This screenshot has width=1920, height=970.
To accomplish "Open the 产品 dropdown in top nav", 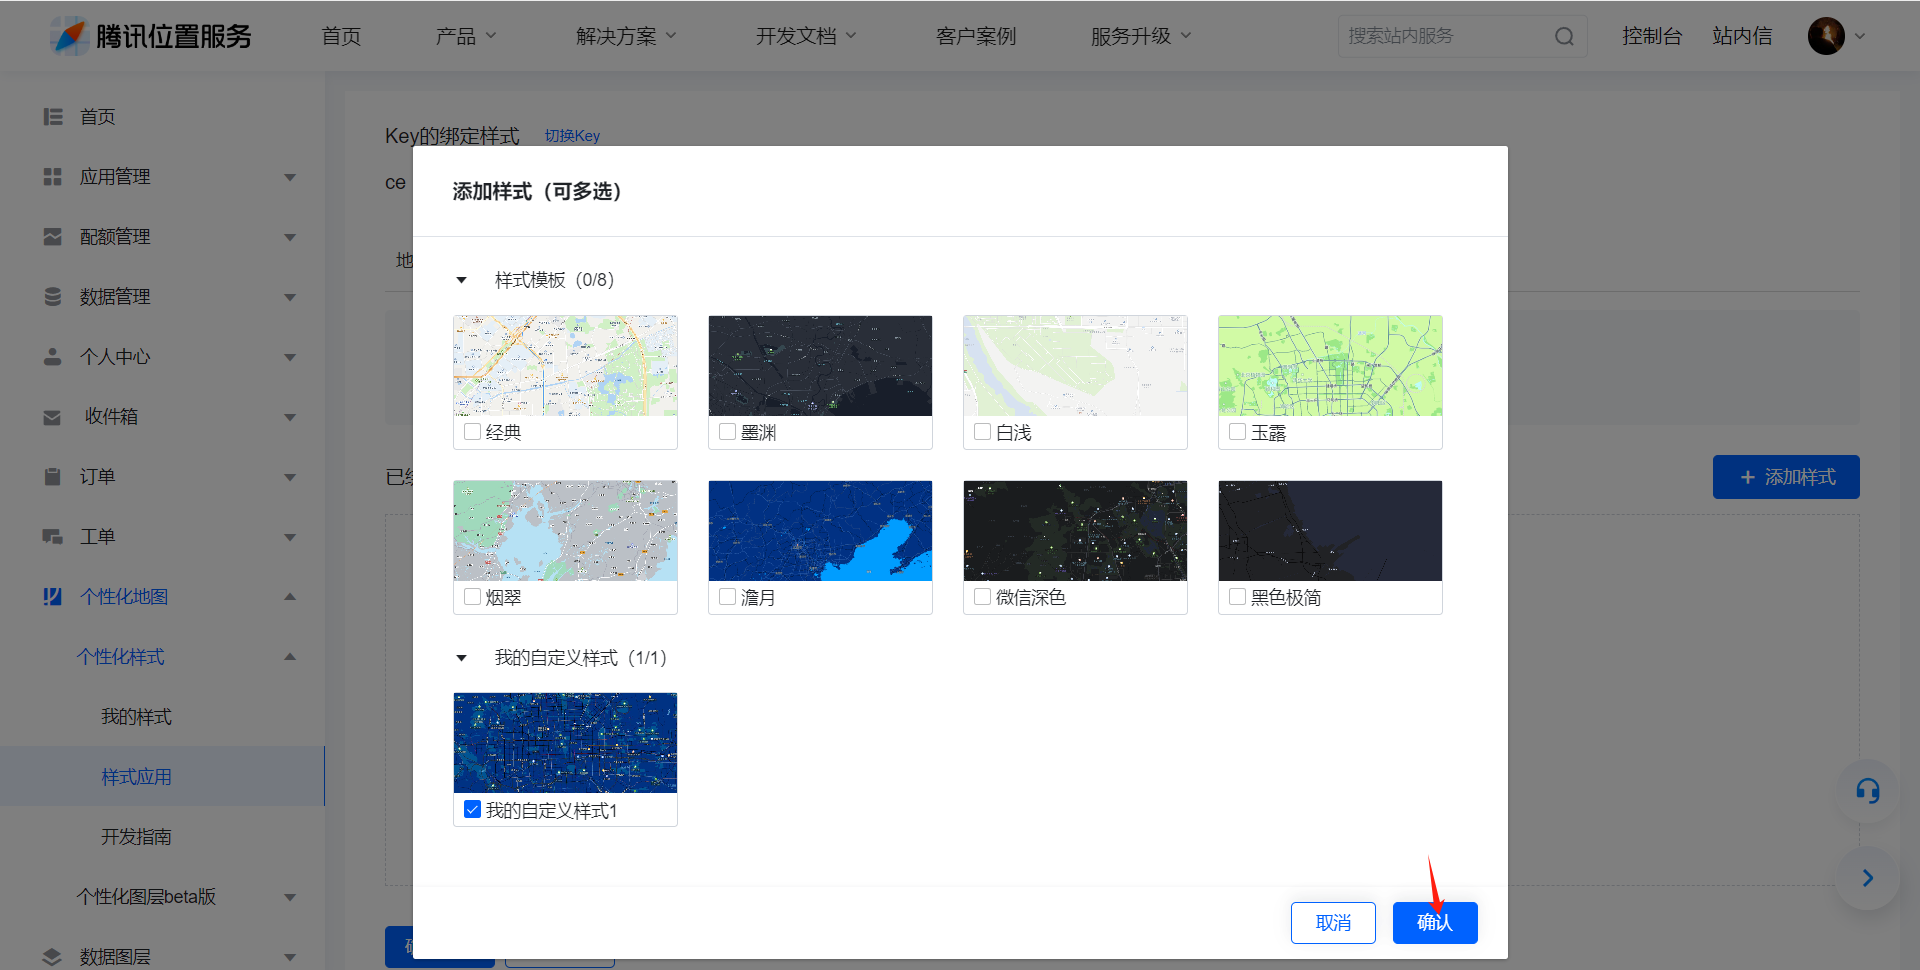I will point(466,36).
